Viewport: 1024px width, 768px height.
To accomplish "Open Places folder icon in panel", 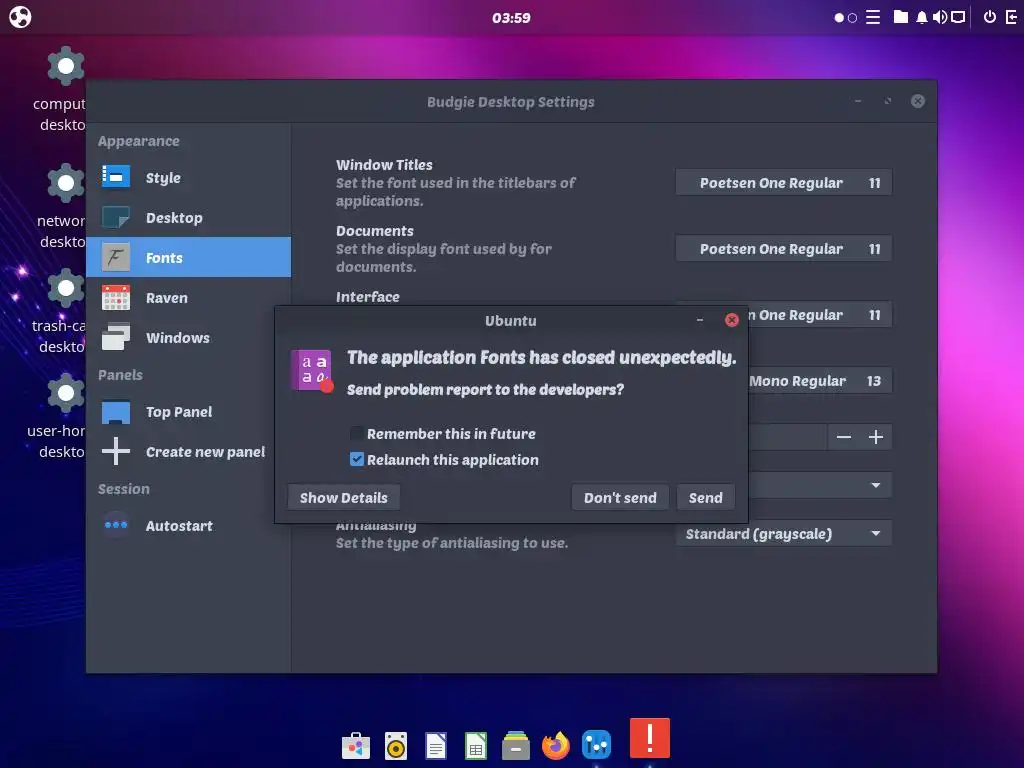I will (901, 17).
